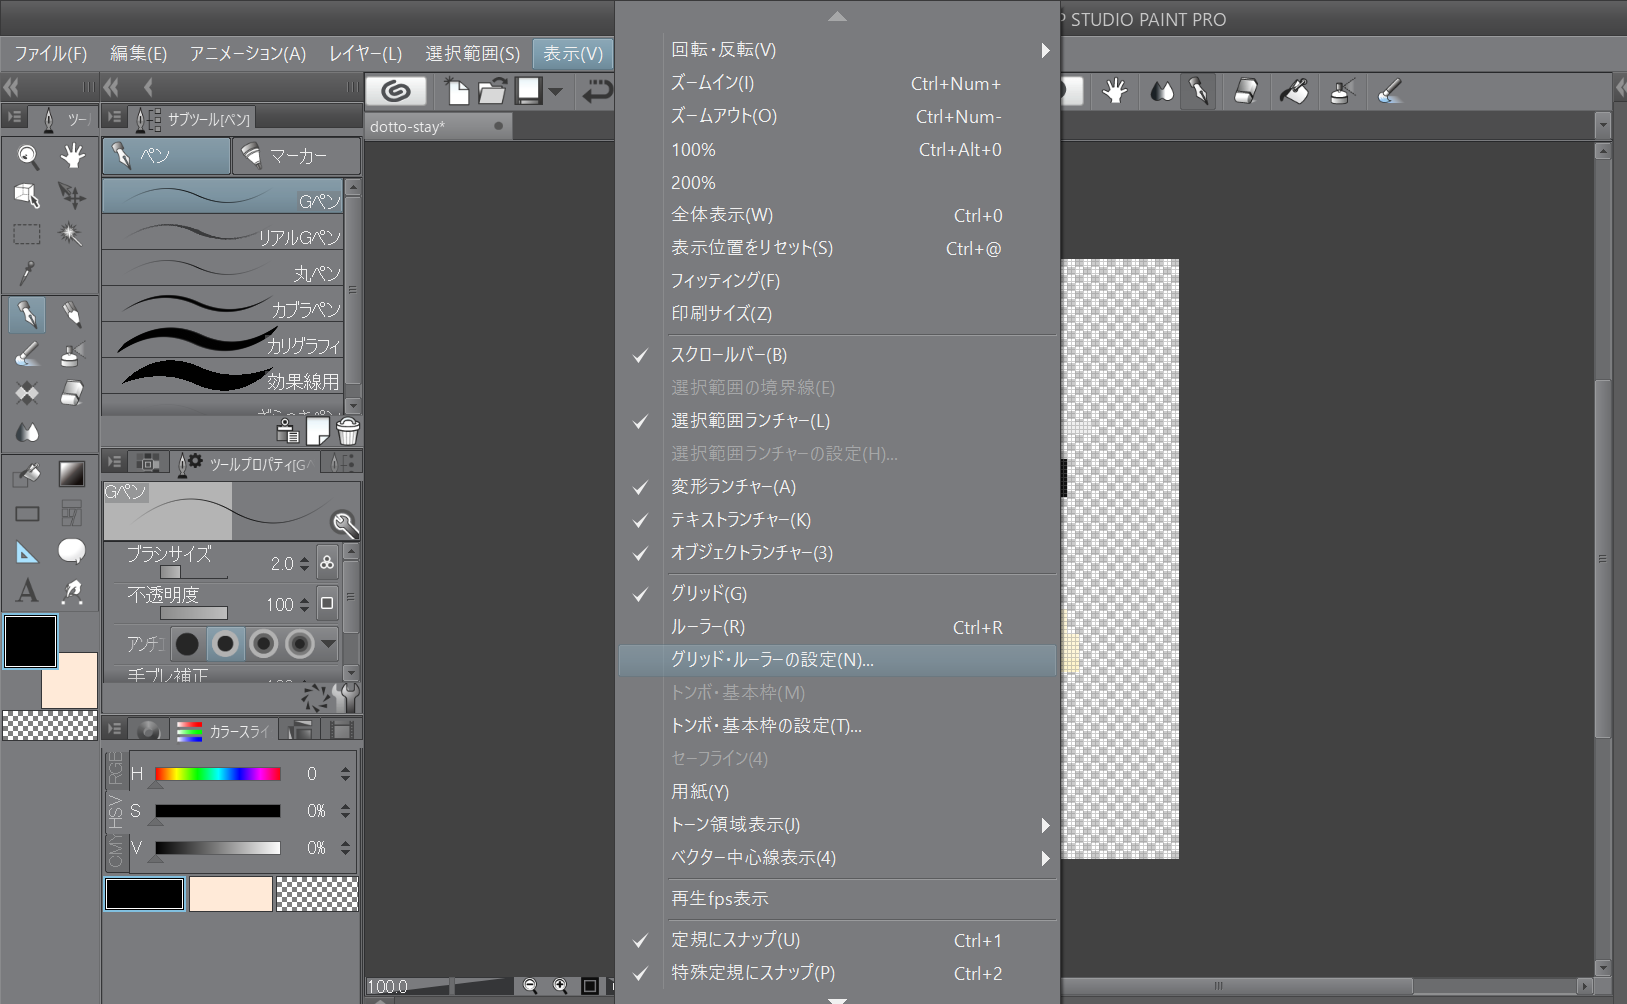Select the リアルGペン brush preset

click(222, 232)
